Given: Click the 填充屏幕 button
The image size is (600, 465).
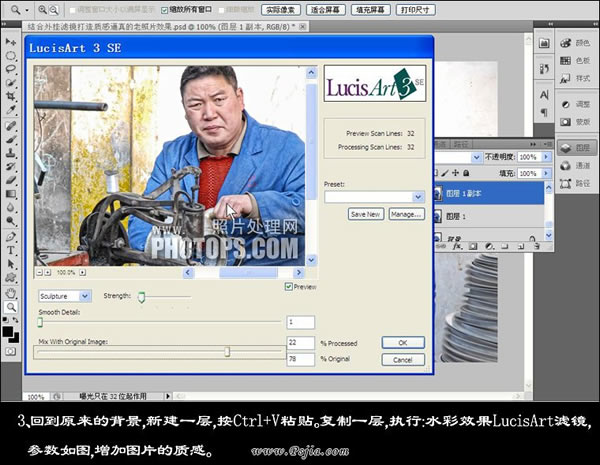Looking at the screenshot, I should tap(370, 10).
